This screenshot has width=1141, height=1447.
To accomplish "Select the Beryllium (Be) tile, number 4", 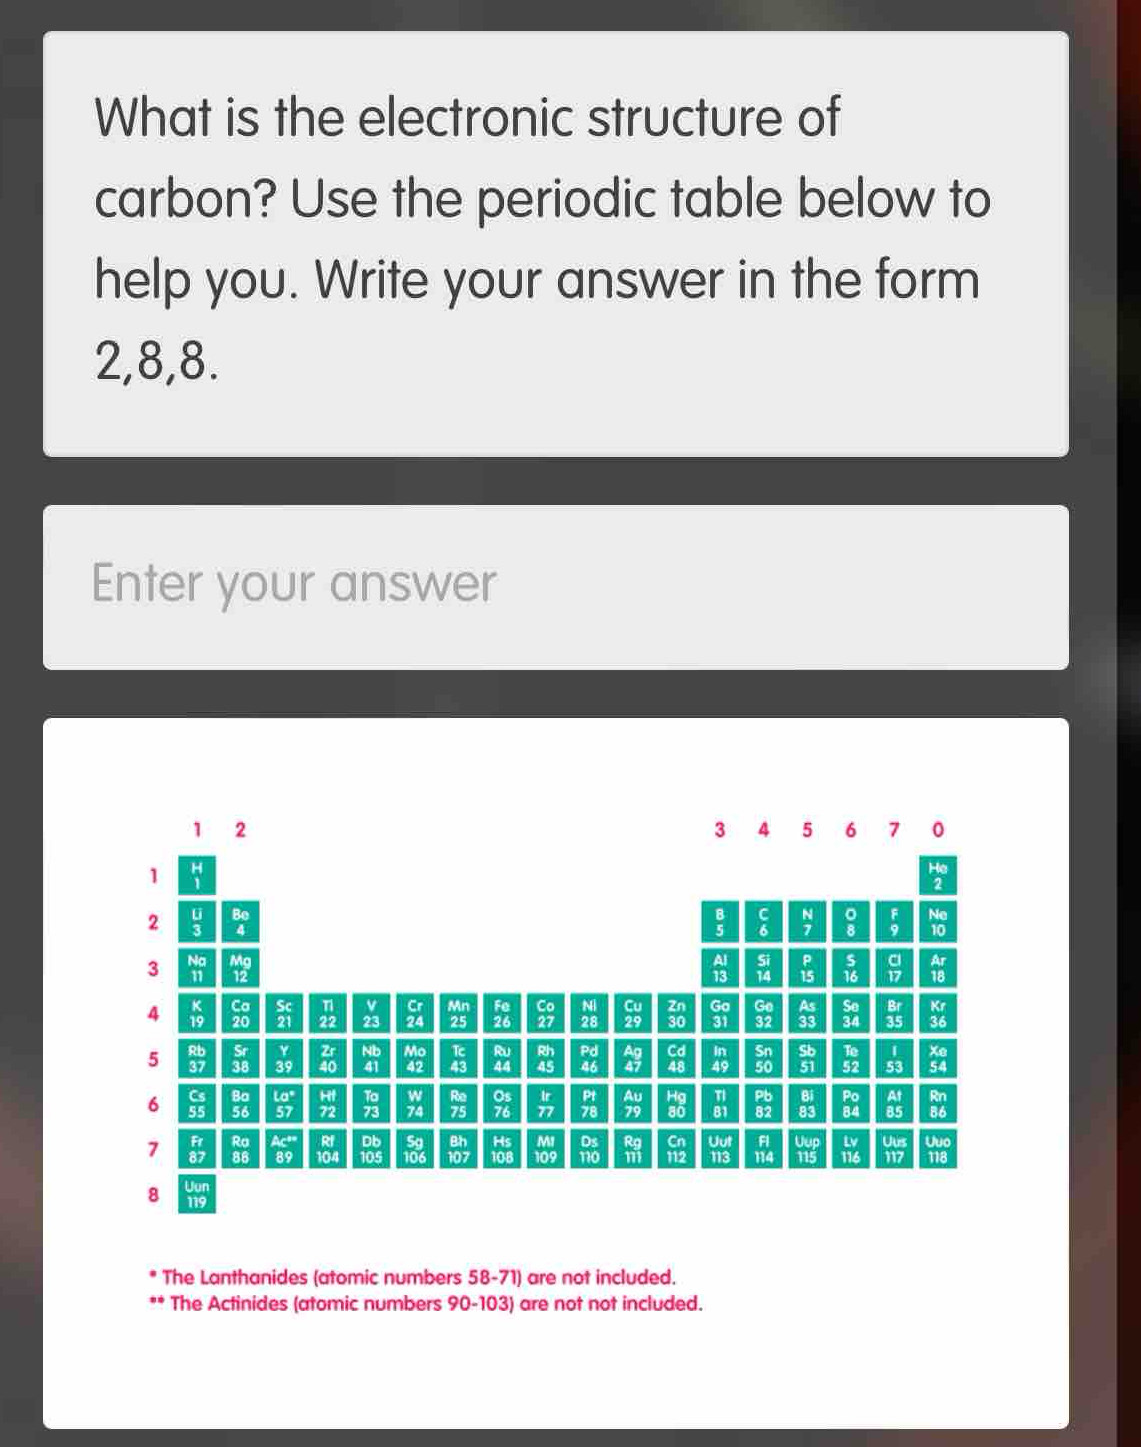I will pos(241,921).
